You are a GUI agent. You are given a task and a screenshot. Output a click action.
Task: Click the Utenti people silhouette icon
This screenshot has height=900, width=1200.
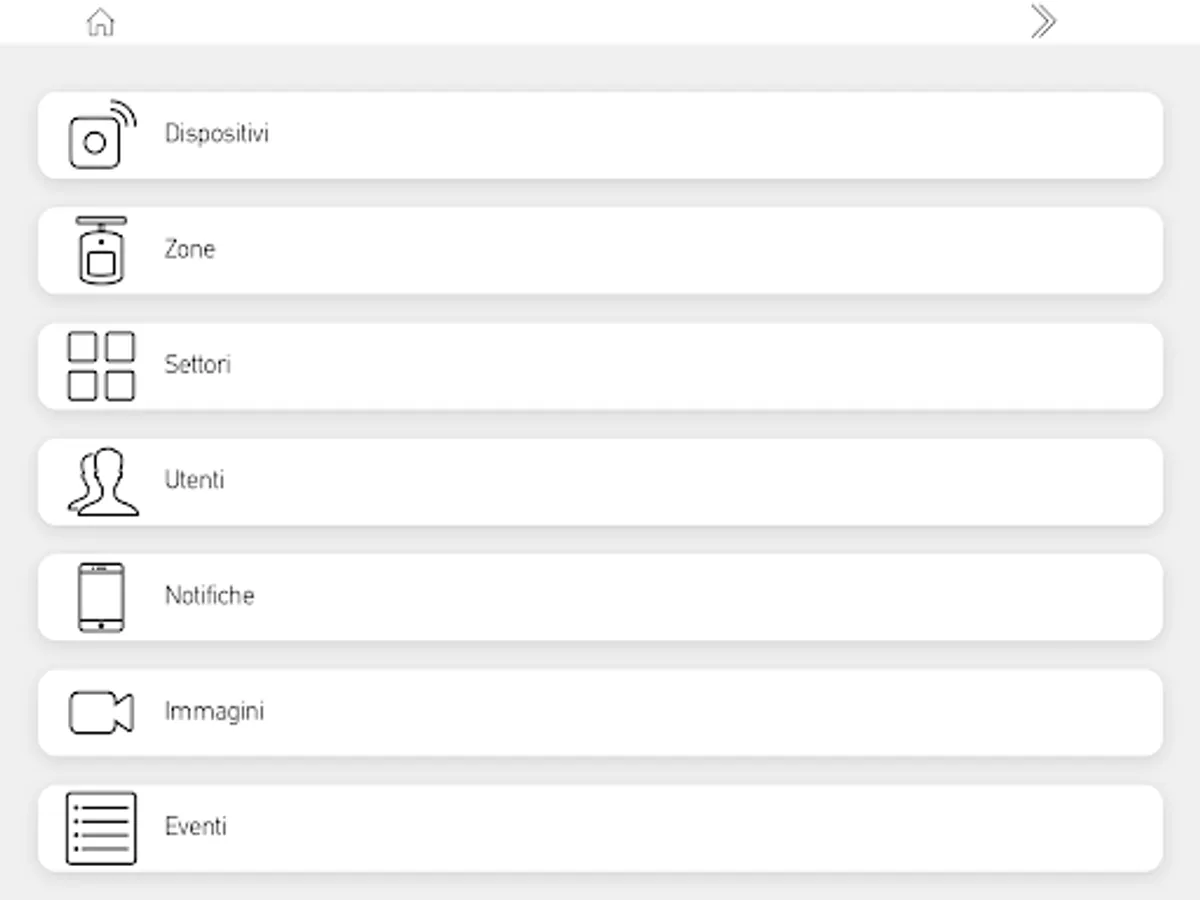tap(102, 482)
